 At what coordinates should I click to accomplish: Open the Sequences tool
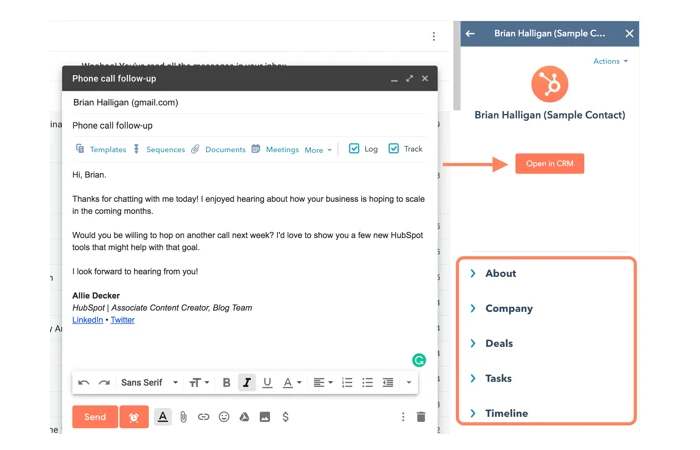coord(159,149)
